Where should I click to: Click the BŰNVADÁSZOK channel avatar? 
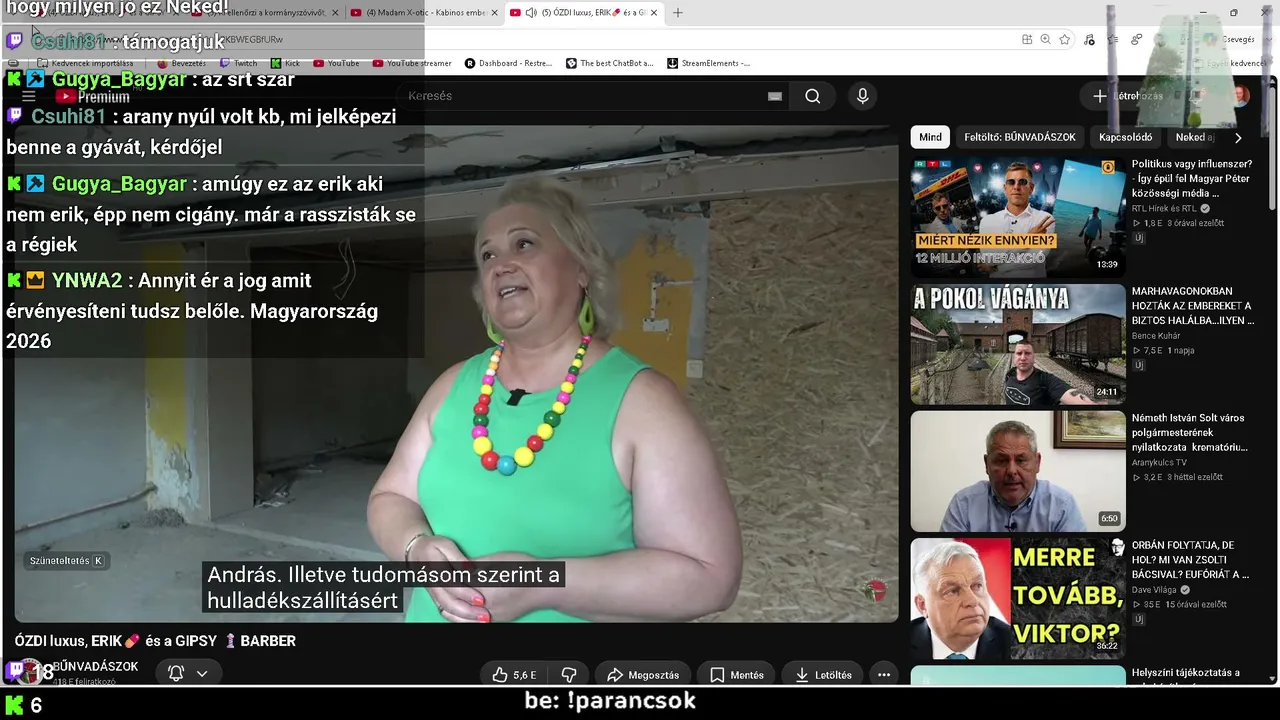point(31,672)
